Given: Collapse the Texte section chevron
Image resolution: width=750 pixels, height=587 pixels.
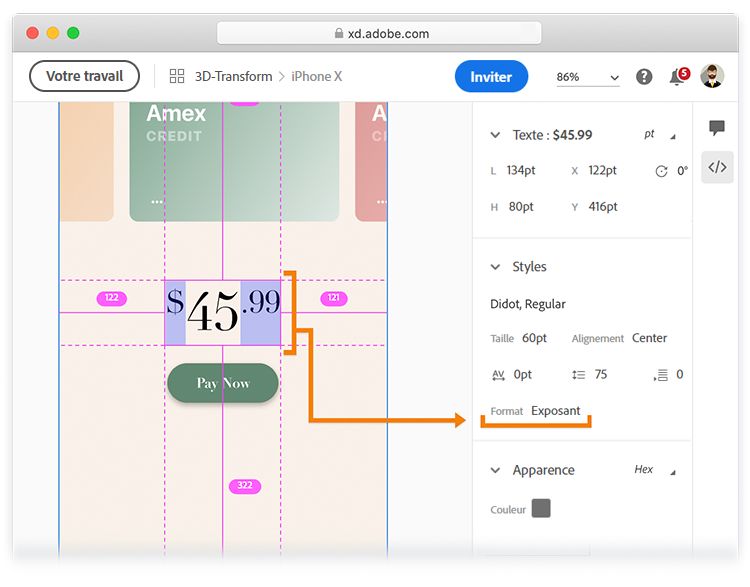Looking at the screenshot, I should pos(495,135).
